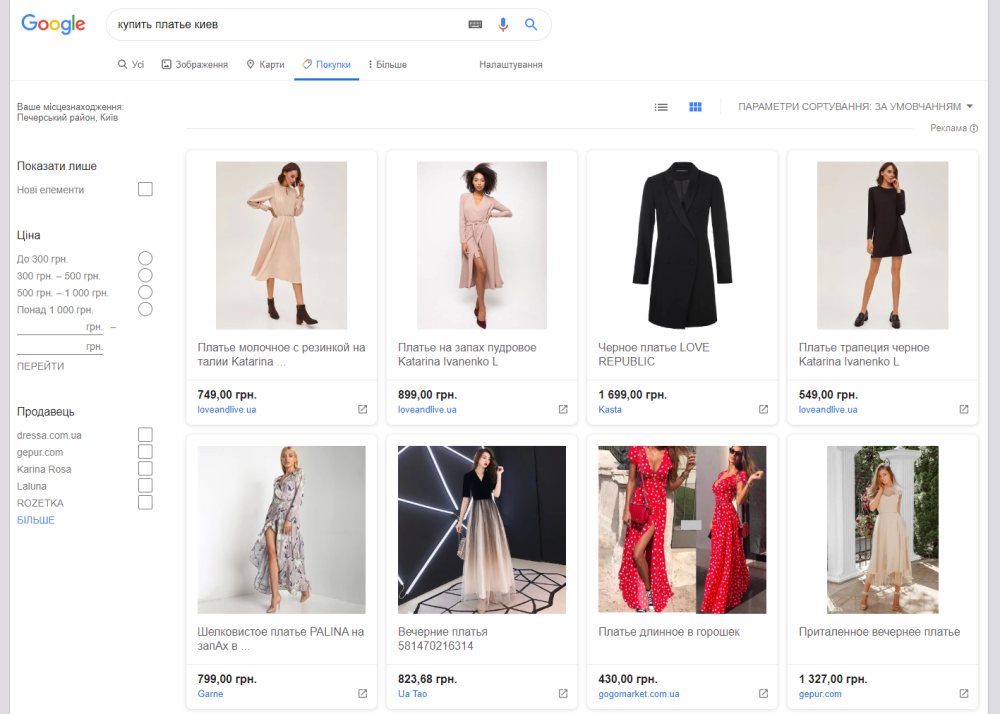Viewport: 1000px width, 714px height.
Task: Open the Карти tab
Action: tap(265, 65)
